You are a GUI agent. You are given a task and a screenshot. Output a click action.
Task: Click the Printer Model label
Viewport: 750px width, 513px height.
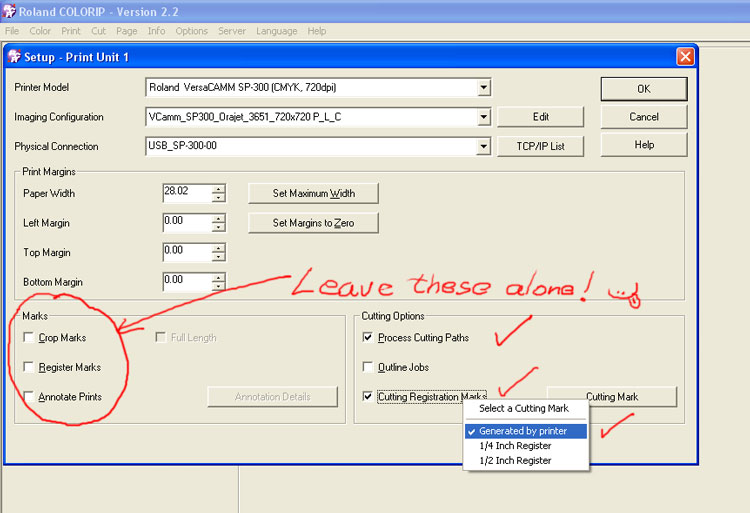pyautogui.click(x=42, y=87)
